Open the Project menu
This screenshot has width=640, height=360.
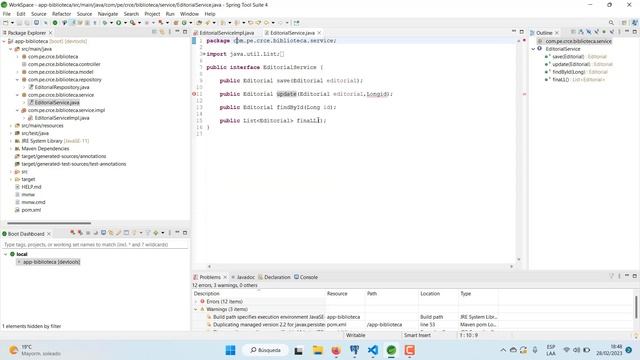[152, 14]
